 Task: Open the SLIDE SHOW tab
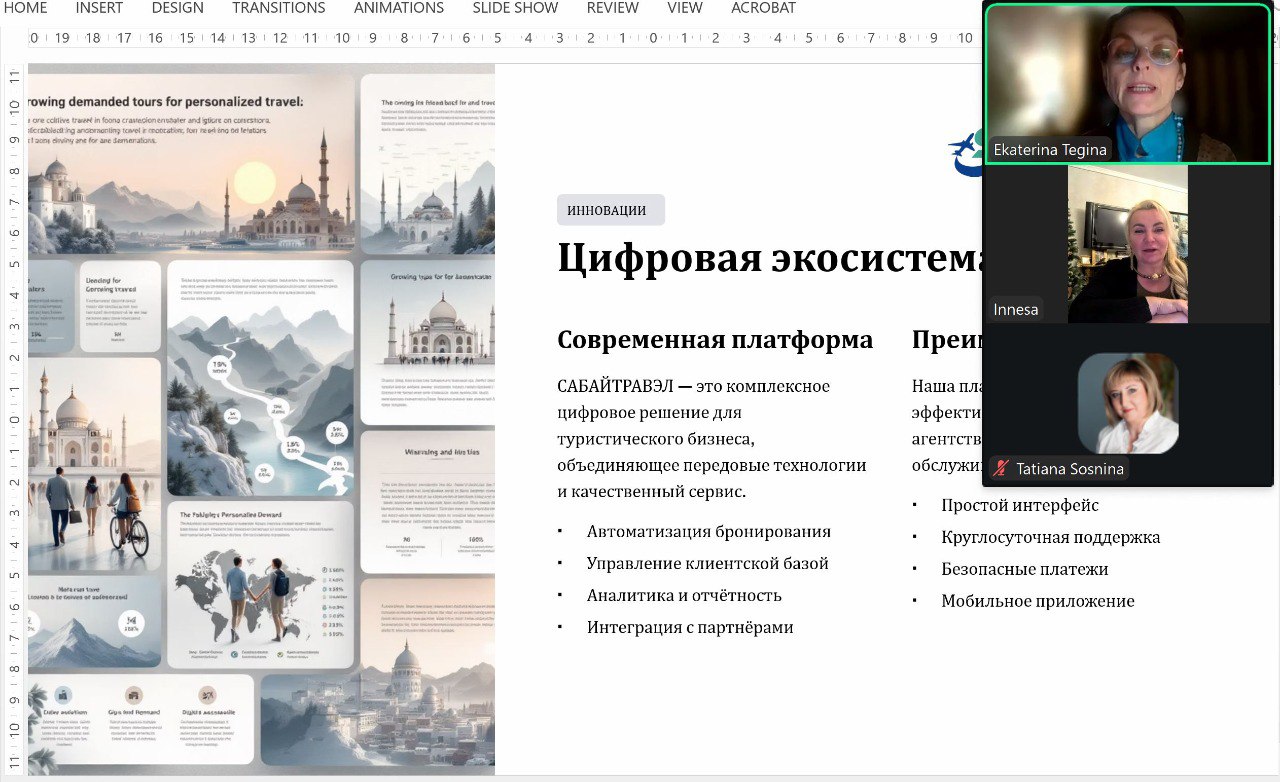click(515, 8)
